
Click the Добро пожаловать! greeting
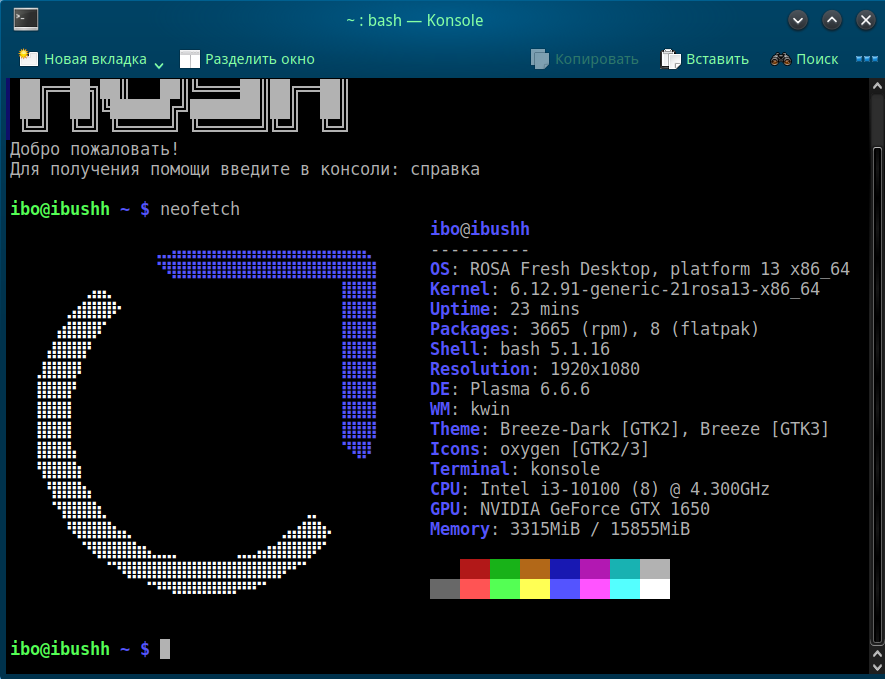tap(95, 149)
